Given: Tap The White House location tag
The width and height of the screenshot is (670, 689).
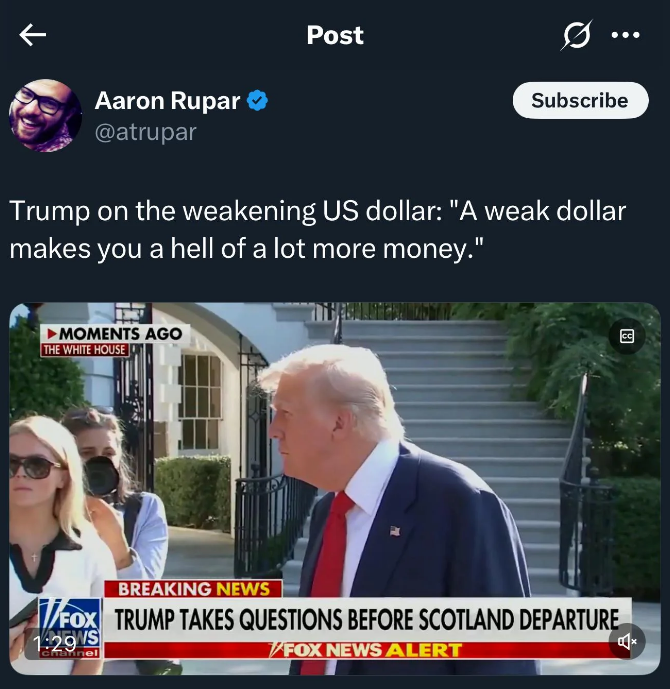Looking at the screenshot, I should (85, 350).
